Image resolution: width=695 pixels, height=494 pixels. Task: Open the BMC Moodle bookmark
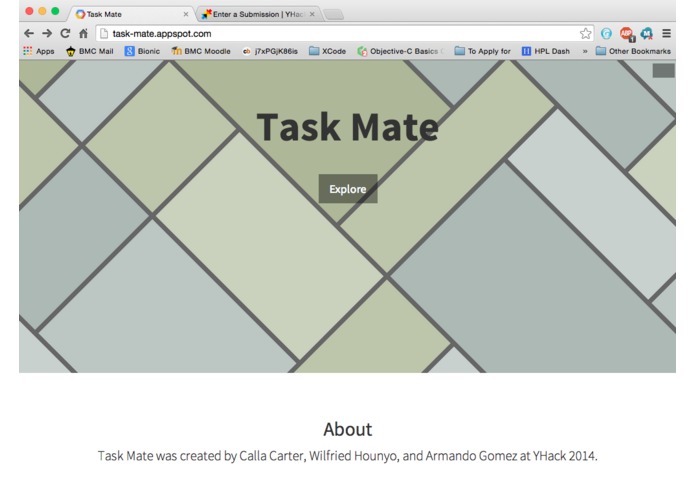click(201, 51)
